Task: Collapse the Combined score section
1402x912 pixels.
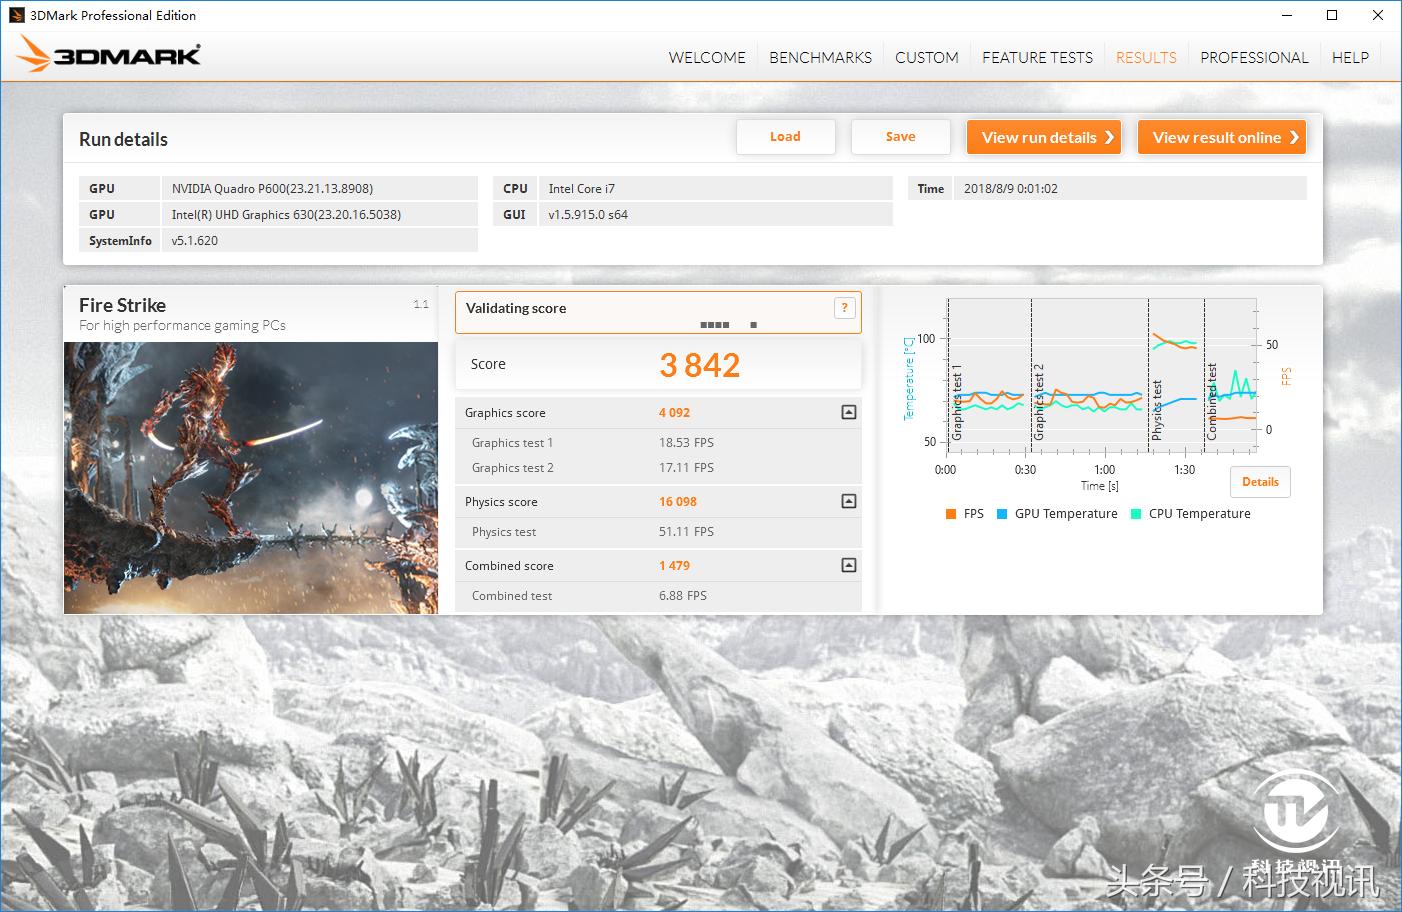Action: (x=849, y=565)
